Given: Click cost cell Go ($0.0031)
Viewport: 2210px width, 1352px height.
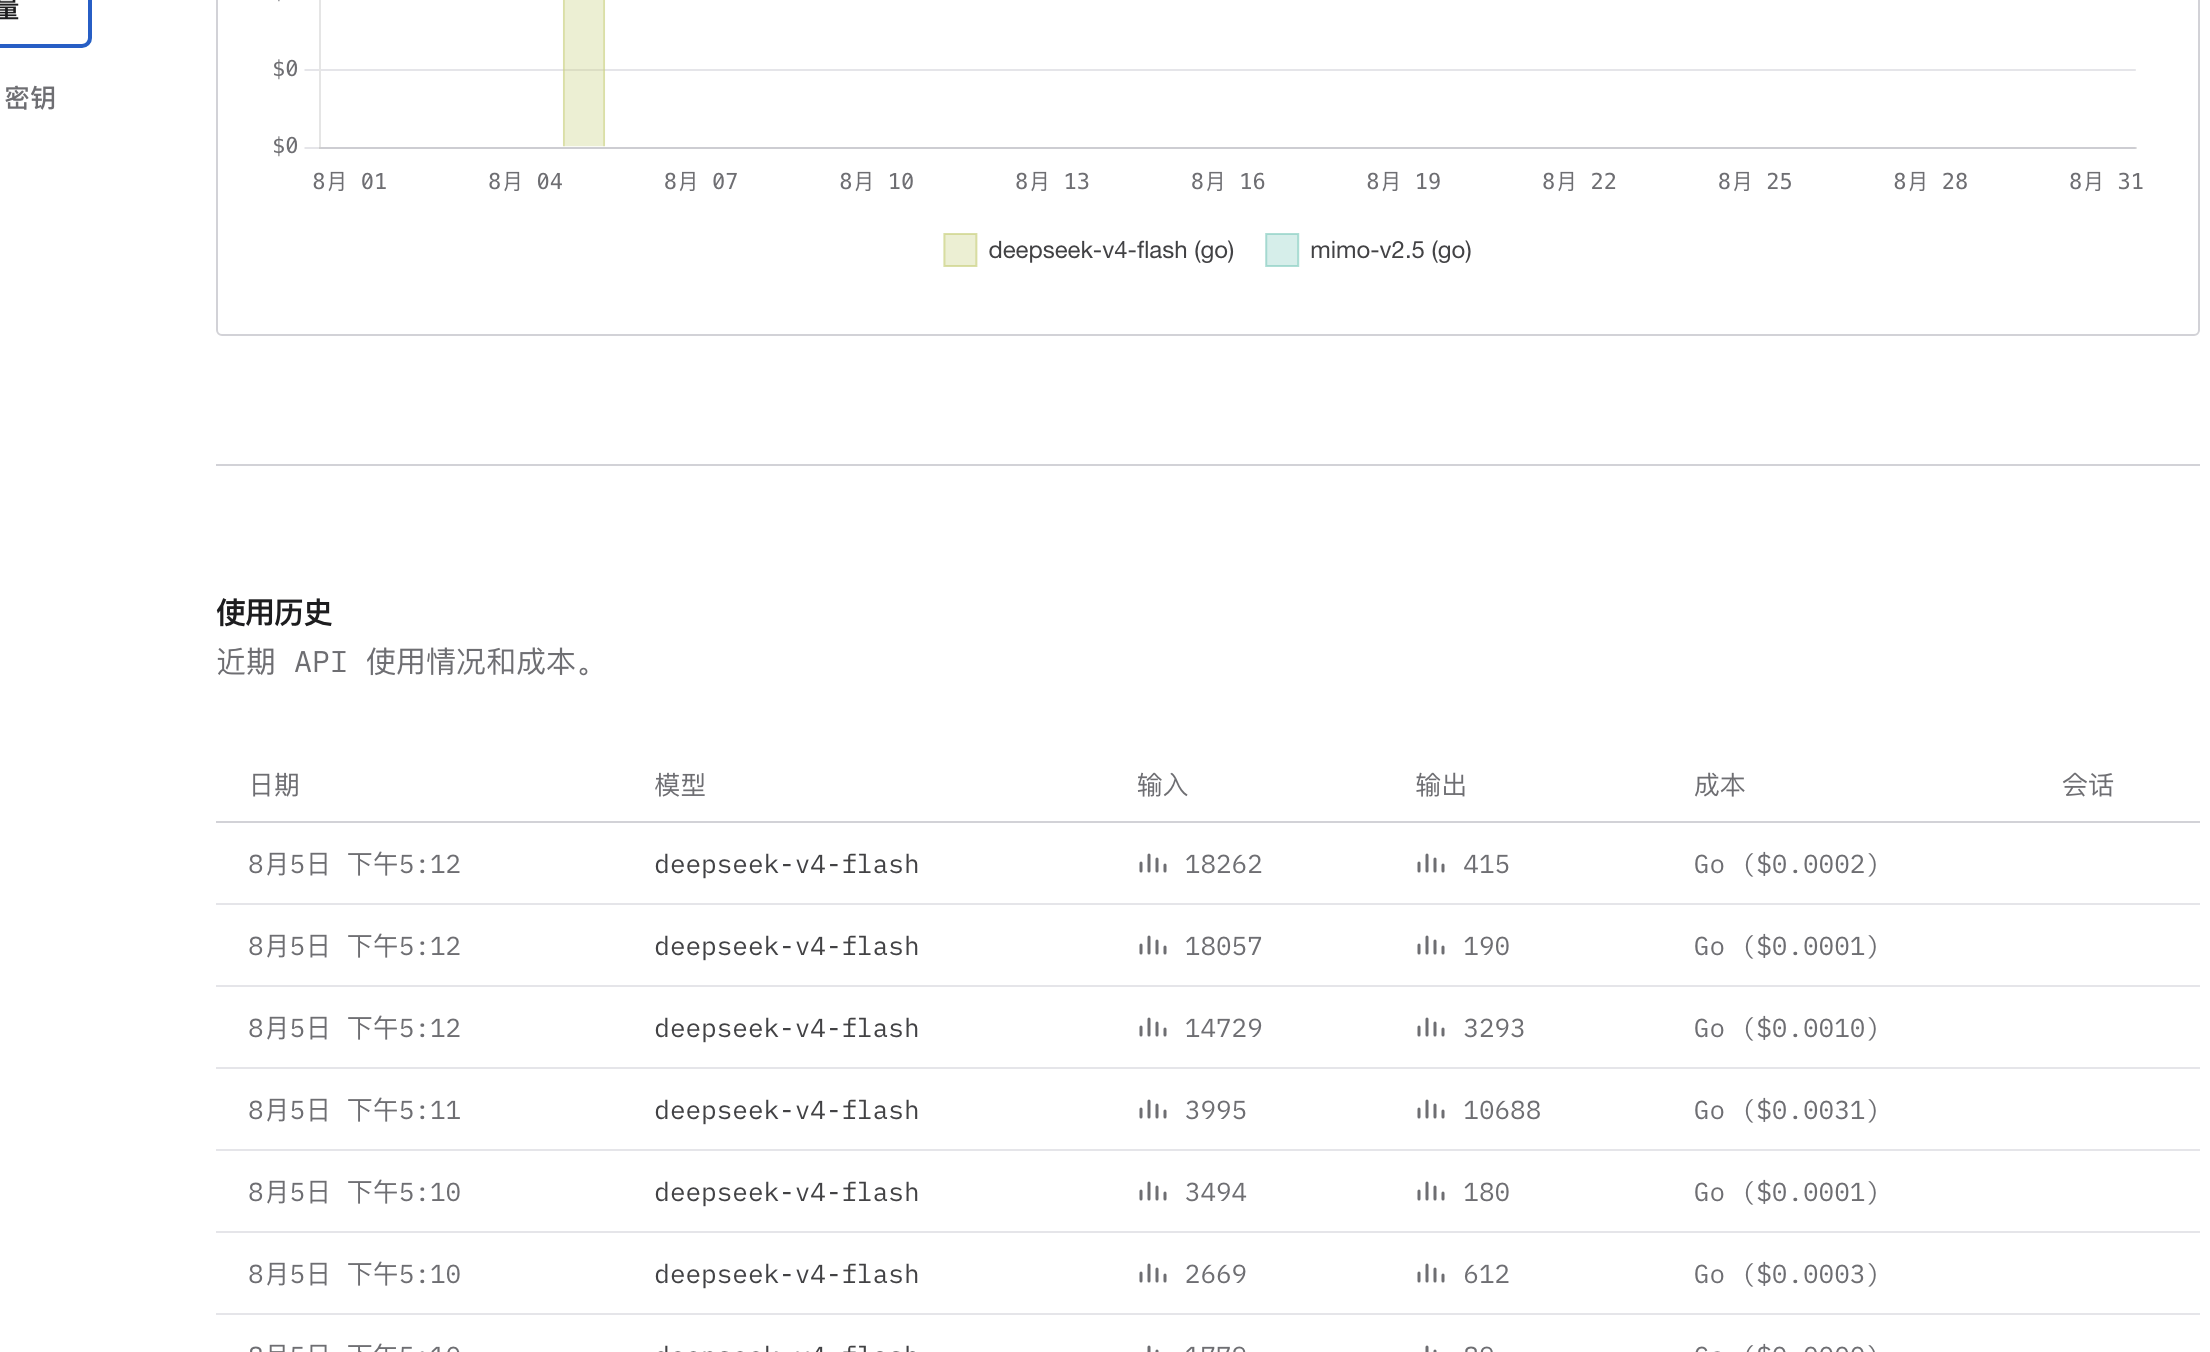Looking at the screenshot, I should coord(1786,1110).
